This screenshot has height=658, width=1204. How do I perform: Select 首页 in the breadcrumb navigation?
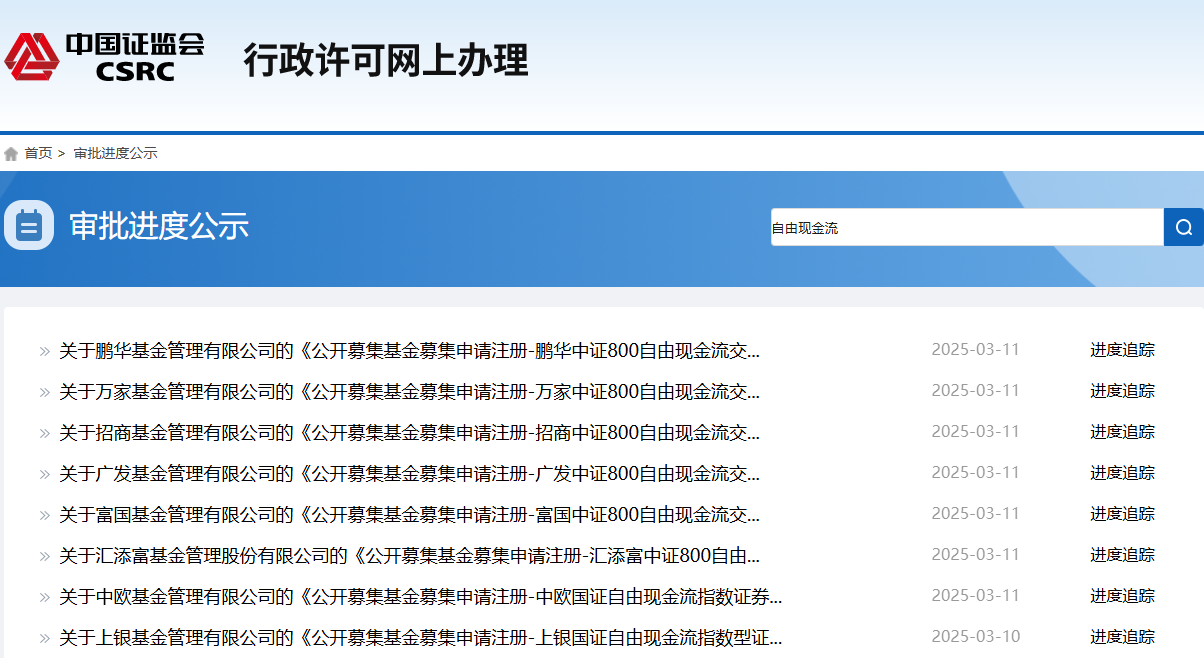37,153
